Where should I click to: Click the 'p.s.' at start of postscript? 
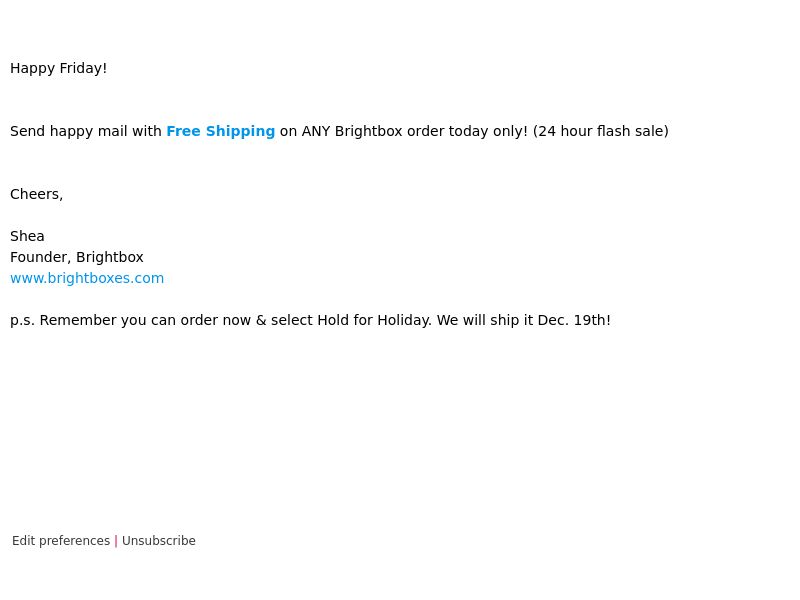(x=22, y=320)
